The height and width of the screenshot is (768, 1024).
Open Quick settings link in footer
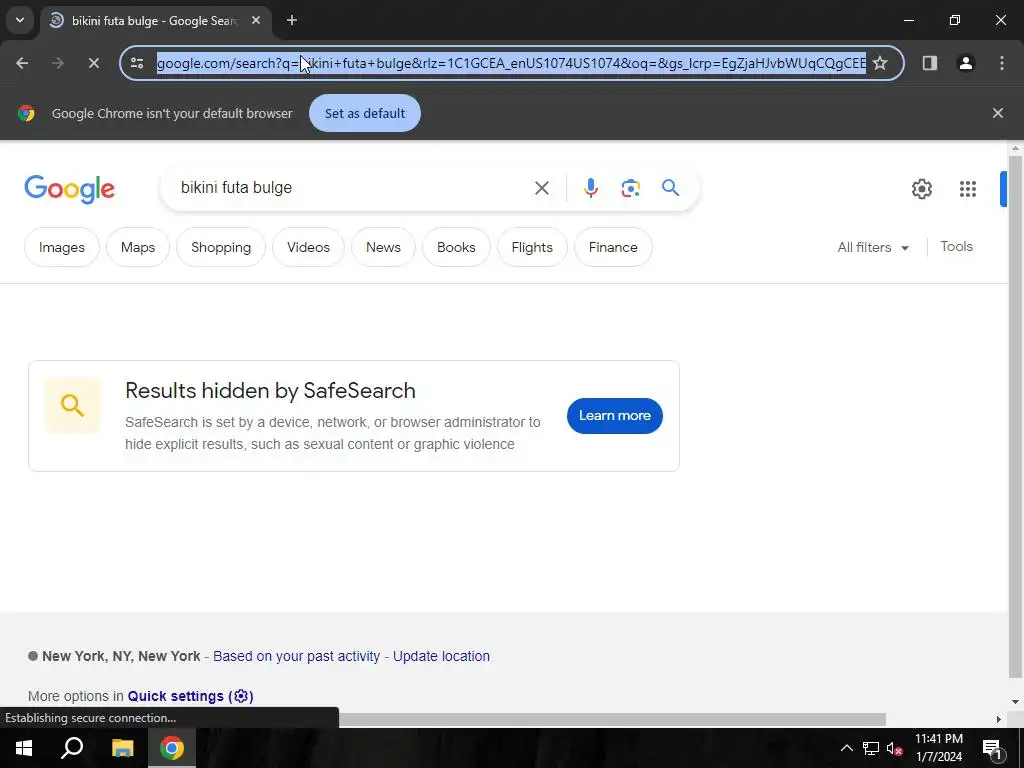pyautogui.click(x=190, y=696)
